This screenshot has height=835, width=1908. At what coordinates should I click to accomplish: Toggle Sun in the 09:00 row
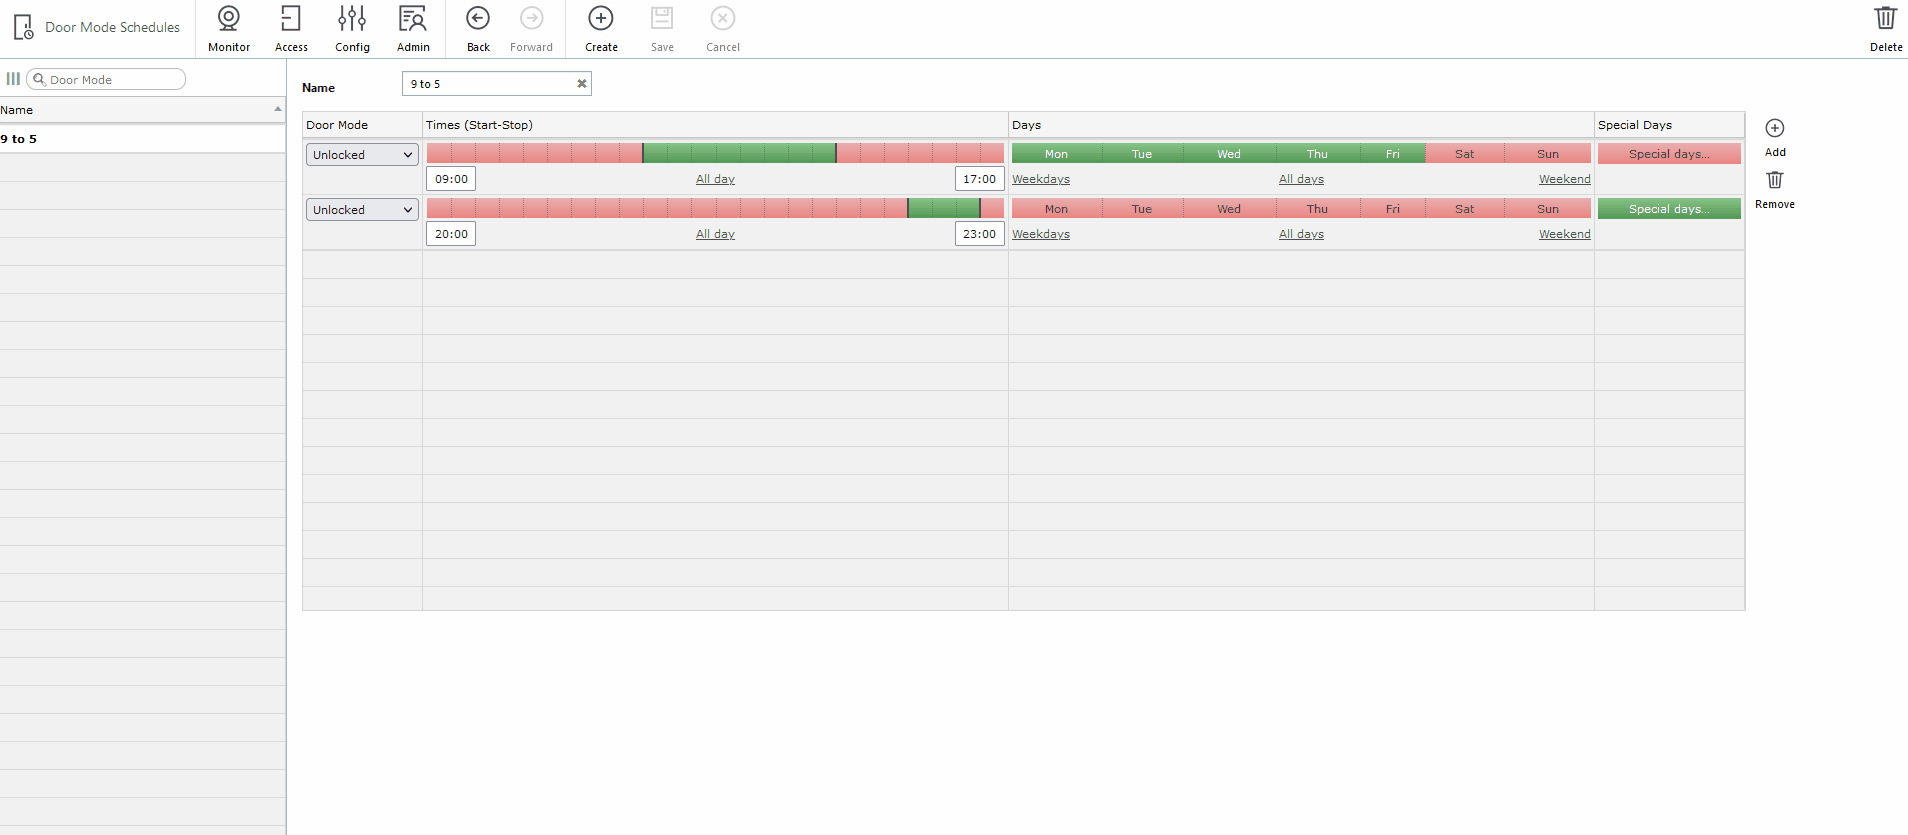coord(1548,154)
